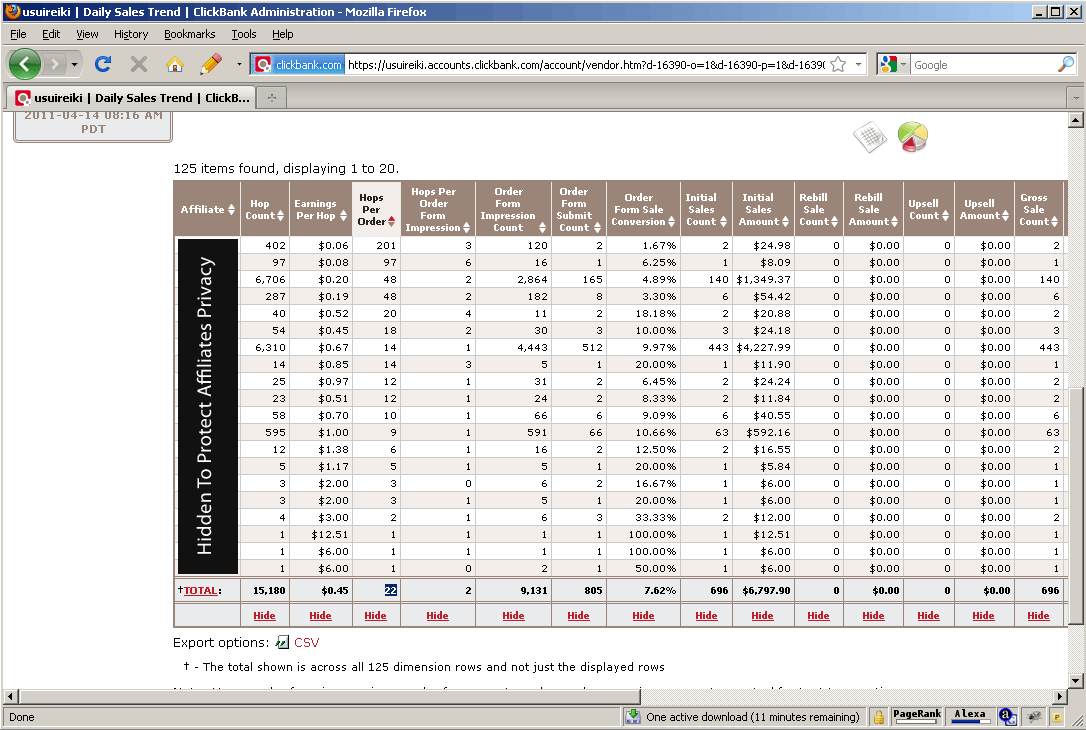Open the Bookmarks menu
The height and width of the screenshot is (730, 1086).
point(189,34)
